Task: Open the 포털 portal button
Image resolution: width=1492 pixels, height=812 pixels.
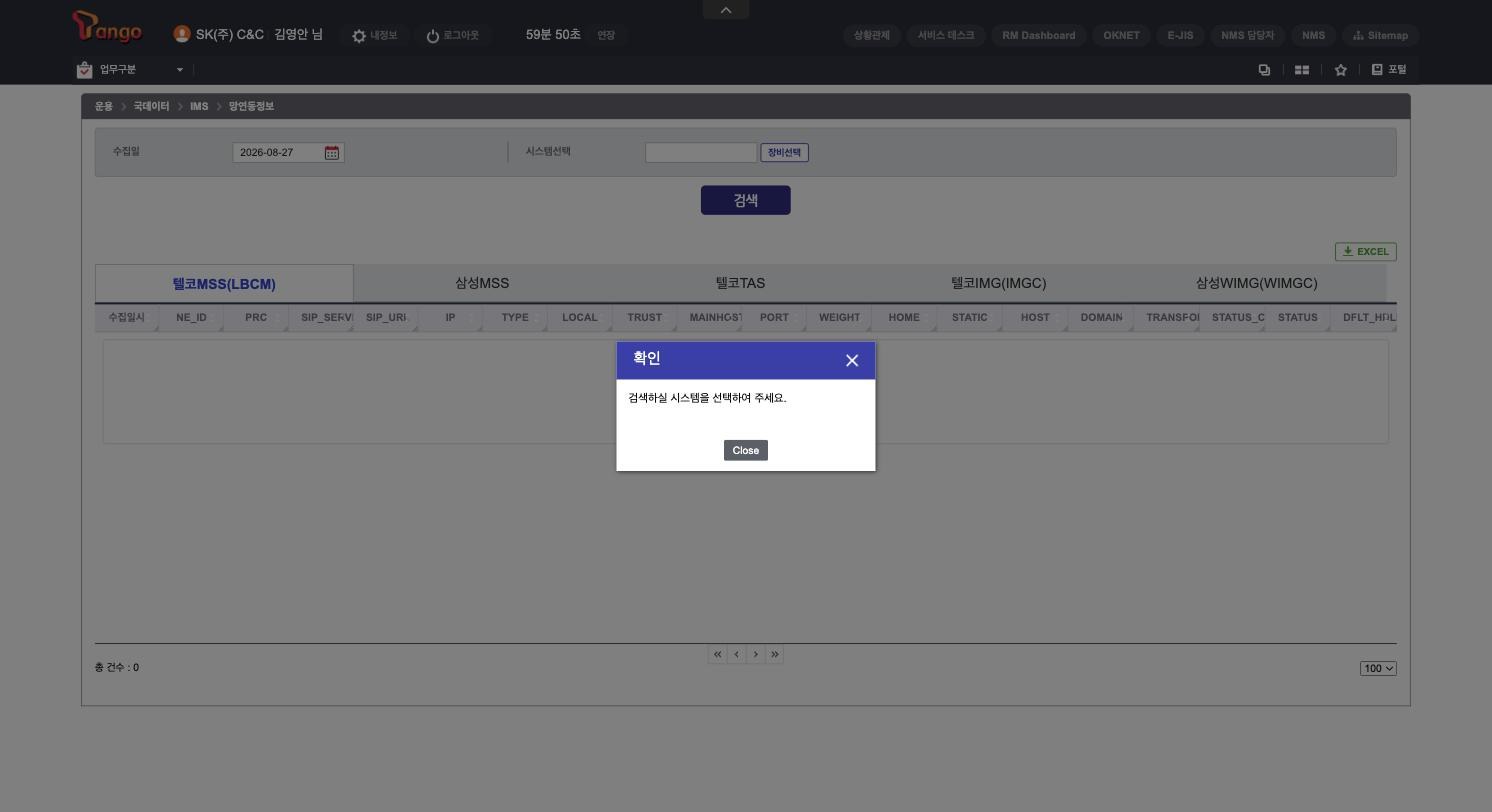Action: coord(1389,70)
